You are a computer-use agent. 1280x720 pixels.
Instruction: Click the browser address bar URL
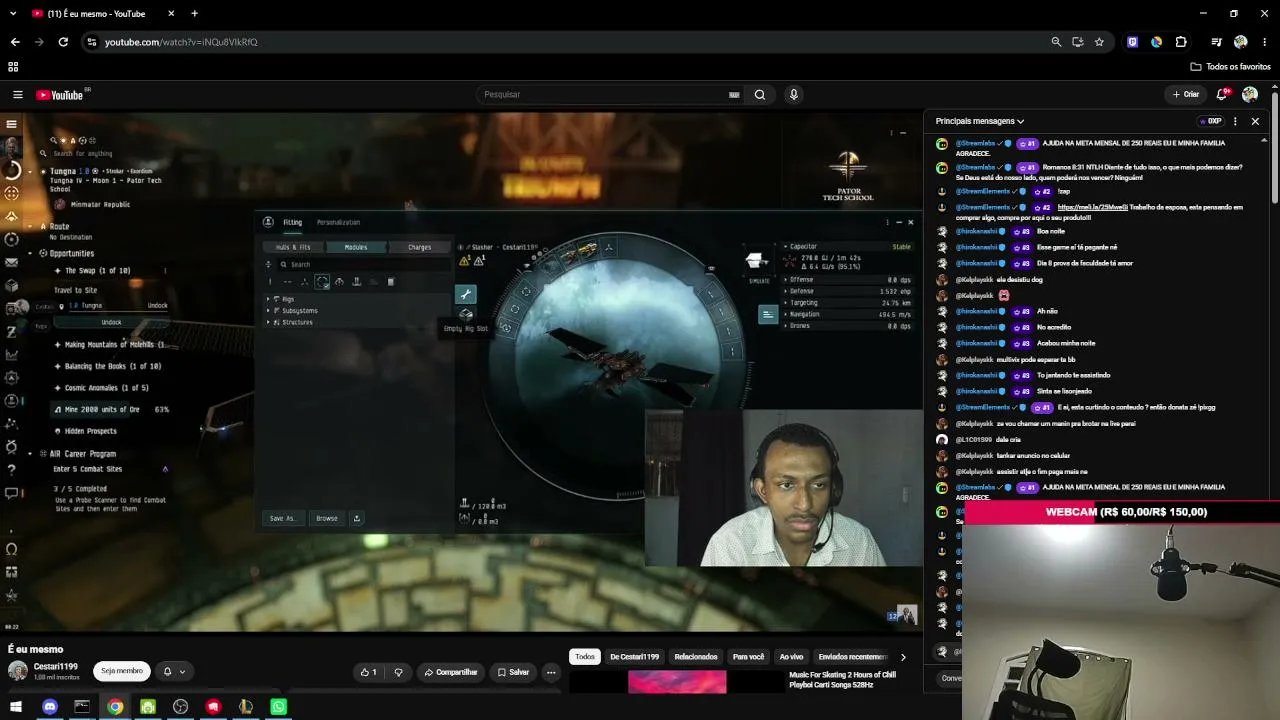point(181,42)
